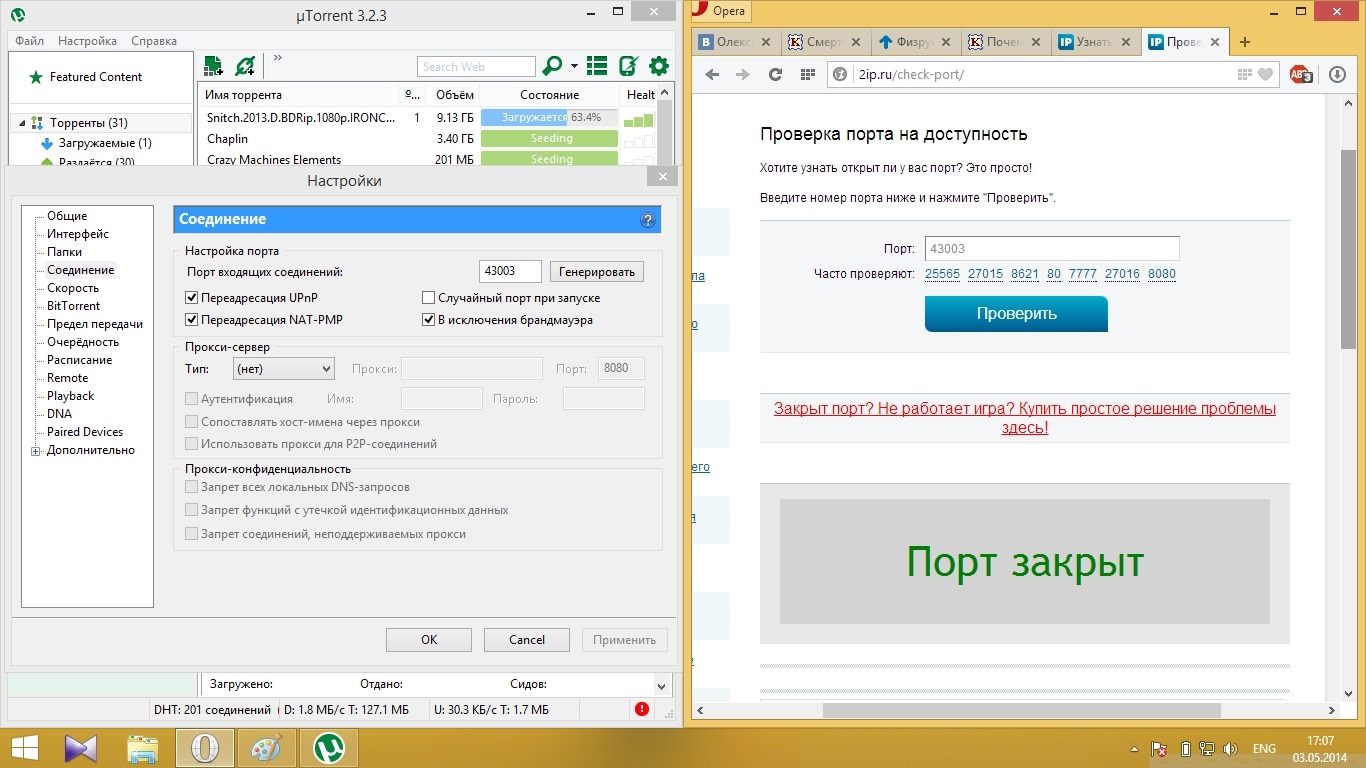Open proxy Тип dropdown
This screenshot has width=1366, height=768.
click(x=283, y=369)
